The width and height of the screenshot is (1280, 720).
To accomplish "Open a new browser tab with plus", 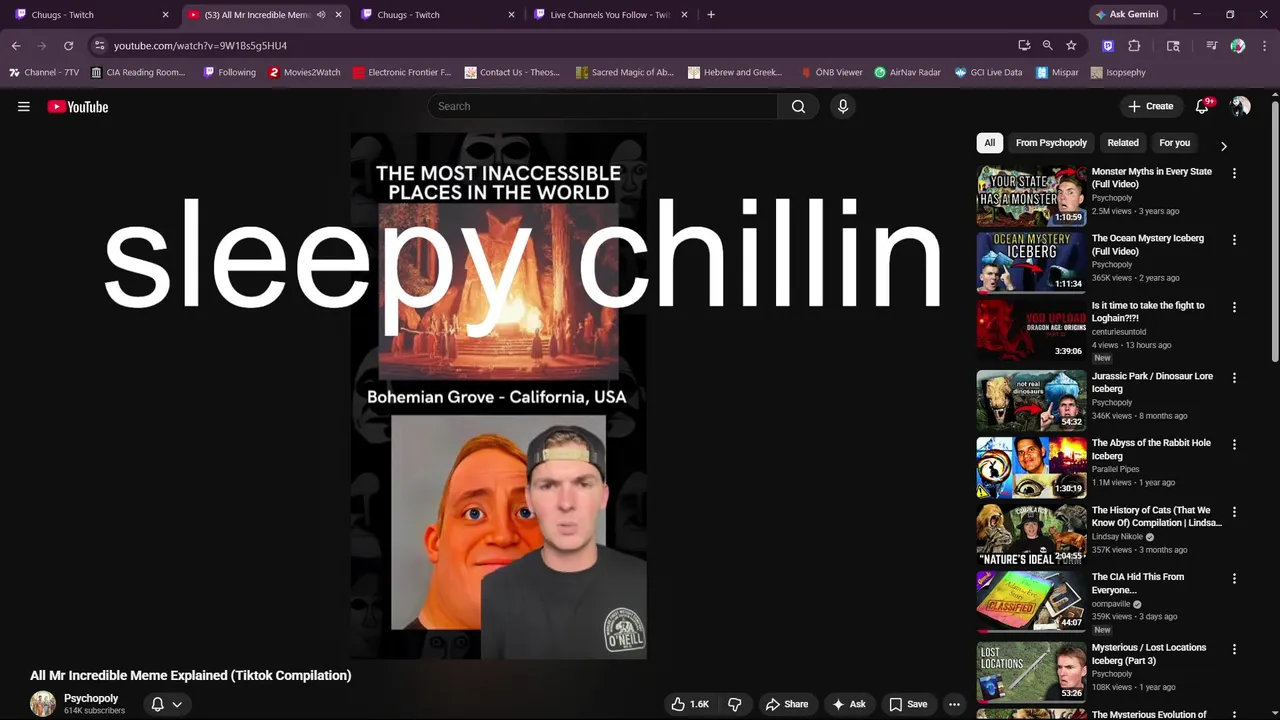I will [x=711, y=15].
